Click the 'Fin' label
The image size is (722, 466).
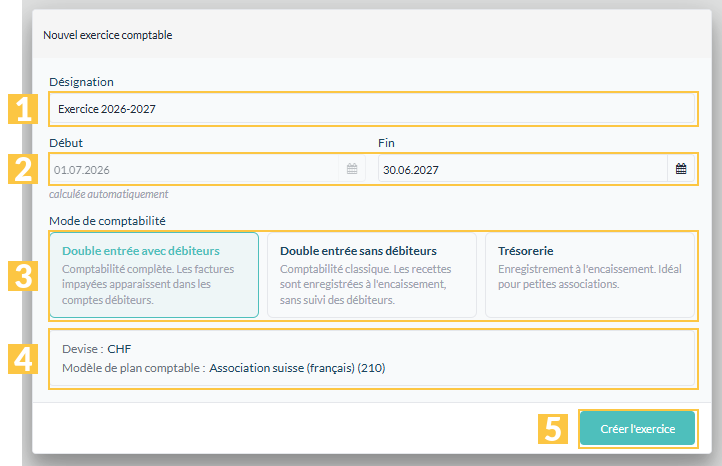pos(386,143)
